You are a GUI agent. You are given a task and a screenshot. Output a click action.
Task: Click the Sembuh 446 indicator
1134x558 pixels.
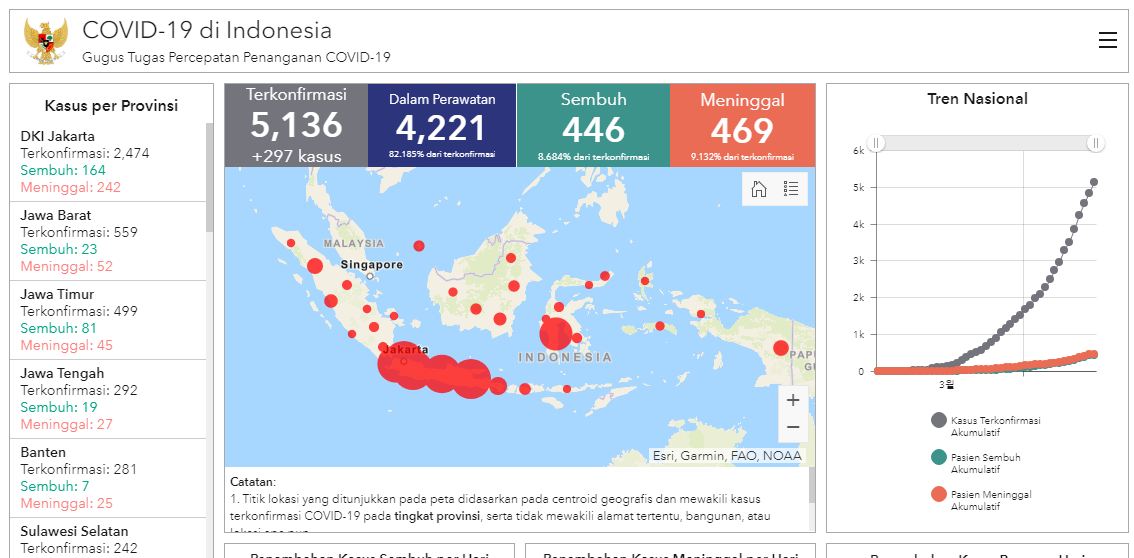click(593, 125)
